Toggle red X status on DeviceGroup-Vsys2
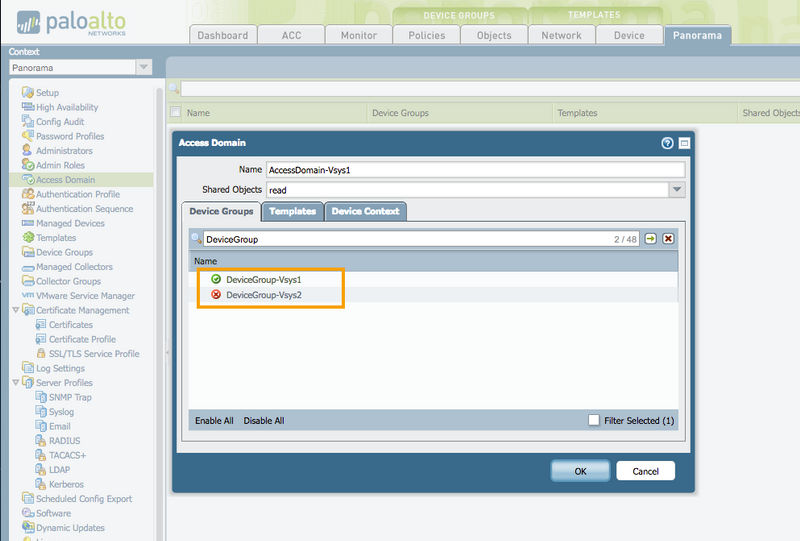Viewport: 800px width, 541px height. click(x=216, y=294)
